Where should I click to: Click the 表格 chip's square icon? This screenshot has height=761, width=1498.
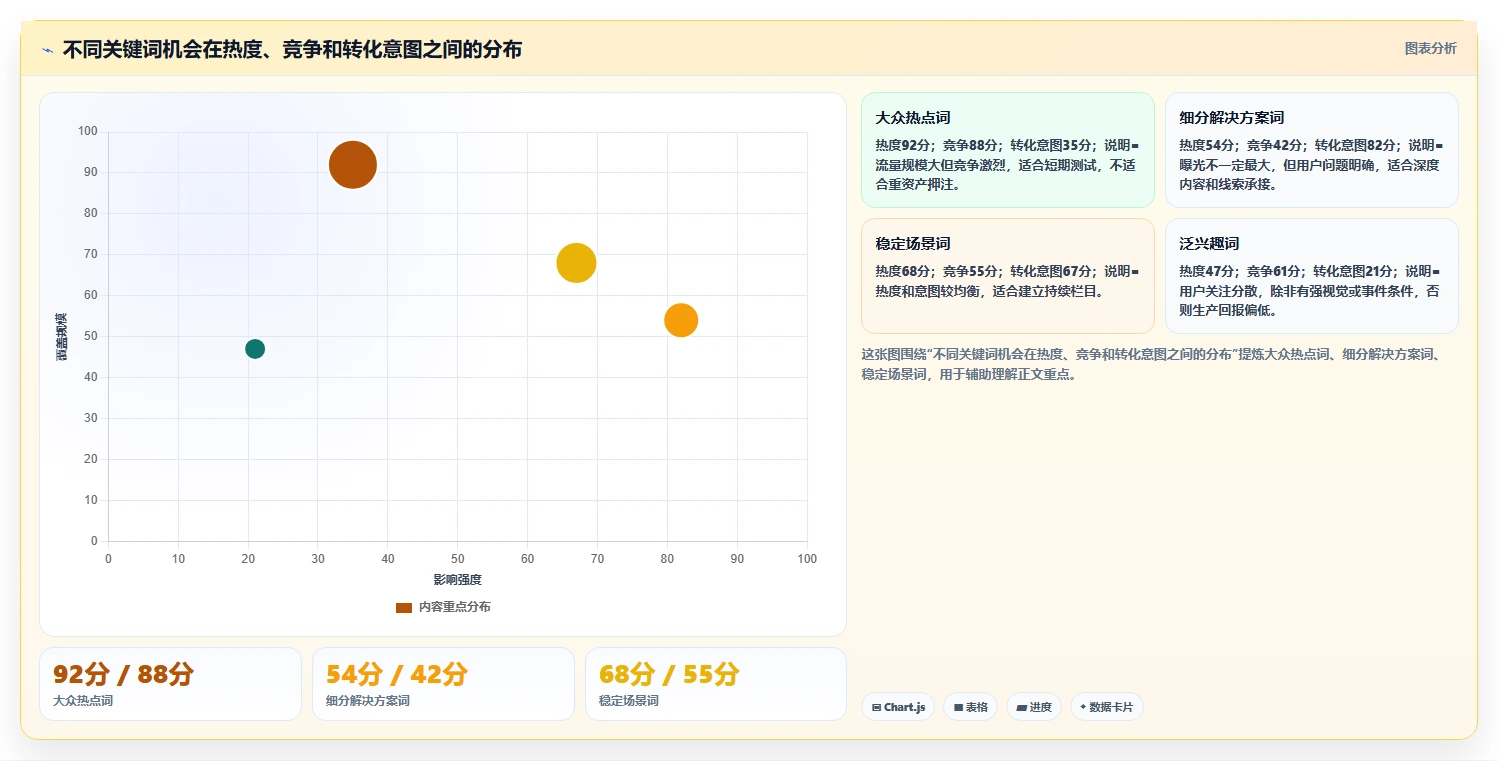tap(958, 707)
